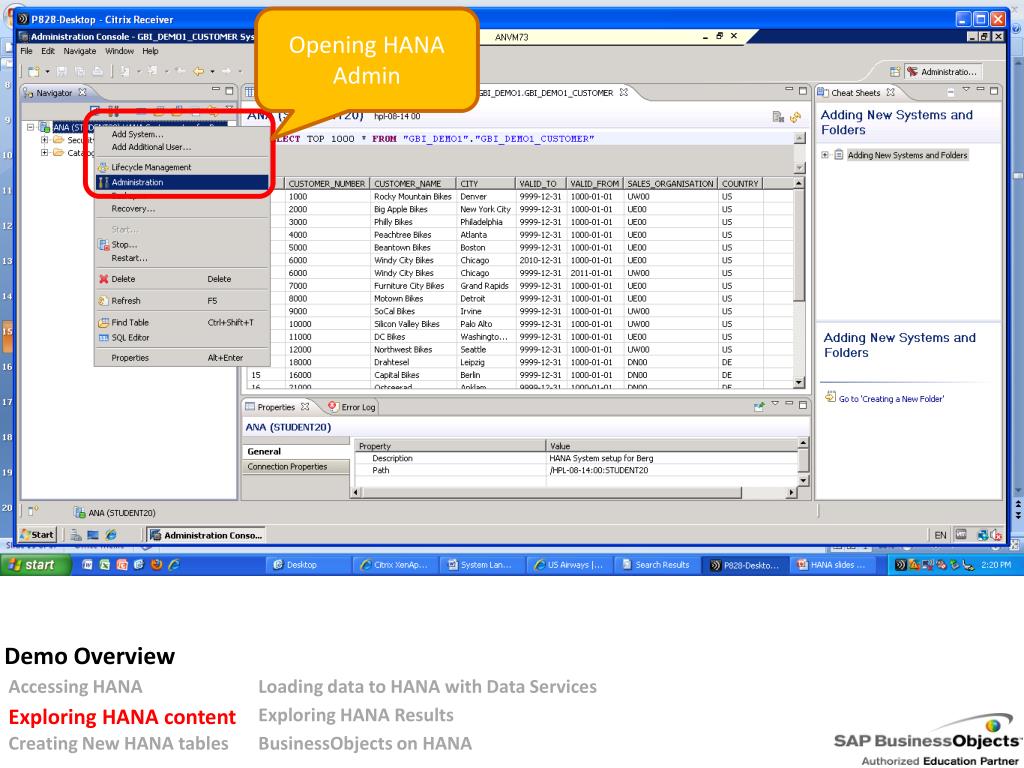The width and height of the screenshot is (1024, 768).
Task: Select the General properties section
Action: tap(296, 451)
